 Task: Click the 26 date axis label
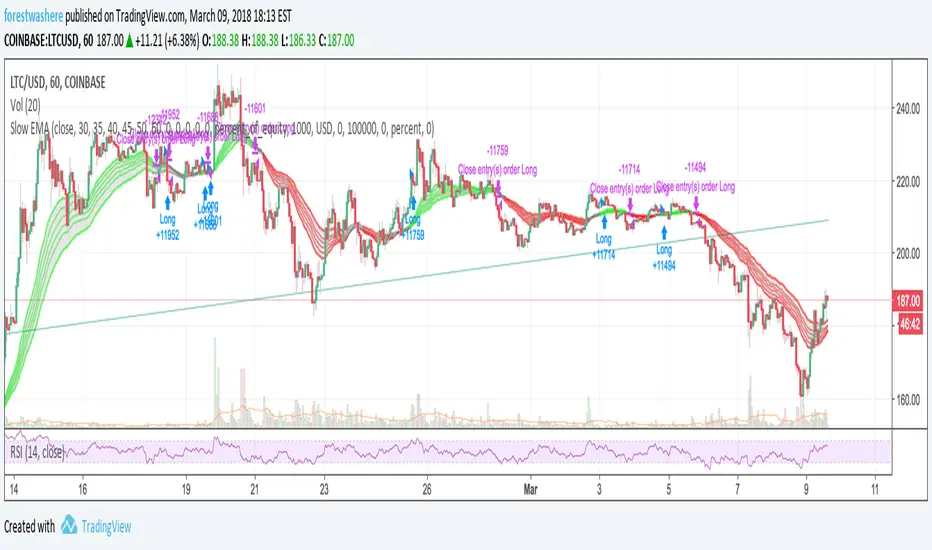[x=427, y=490]
